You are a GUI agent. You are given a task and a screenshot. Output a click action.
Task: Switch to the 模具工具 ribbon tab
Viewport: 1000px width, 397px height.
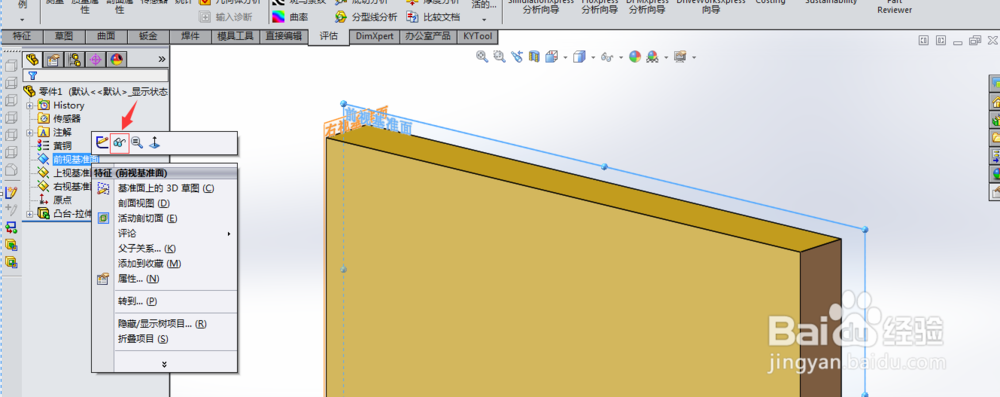coord(235,36)
